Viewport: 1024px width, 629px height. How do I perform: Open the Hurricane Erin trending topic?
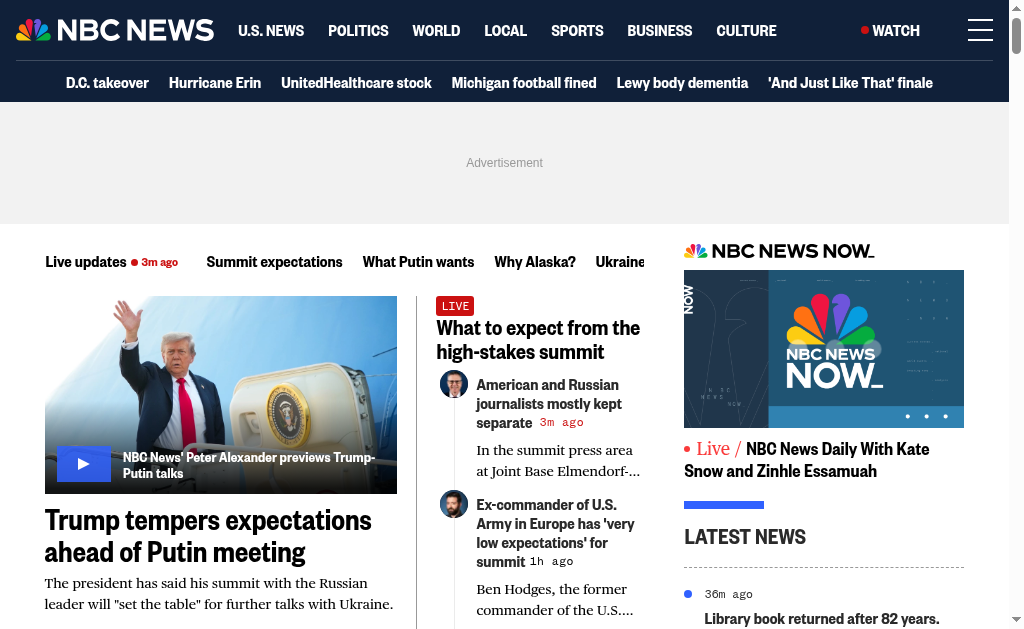tap(215, 83)
